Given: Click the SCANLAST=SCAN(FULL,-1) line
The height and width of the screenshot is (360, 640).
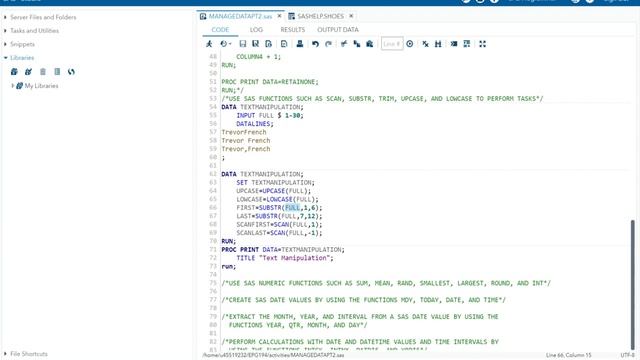Looking at the screenshot, I should click(279, 233).
